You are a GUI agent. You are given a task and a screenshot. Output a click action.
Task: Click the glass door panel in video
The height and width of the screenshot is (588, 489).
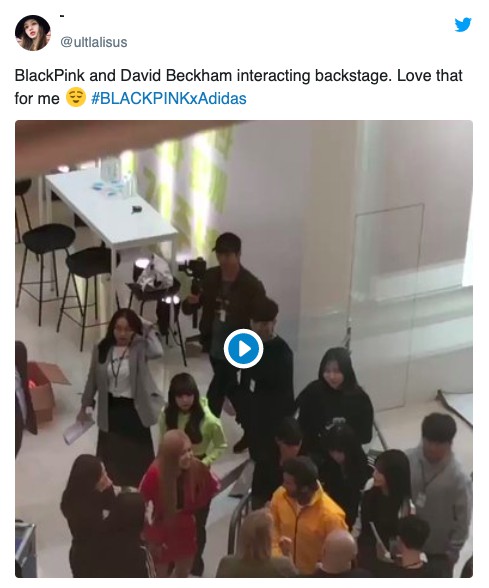tap(388, 306)
